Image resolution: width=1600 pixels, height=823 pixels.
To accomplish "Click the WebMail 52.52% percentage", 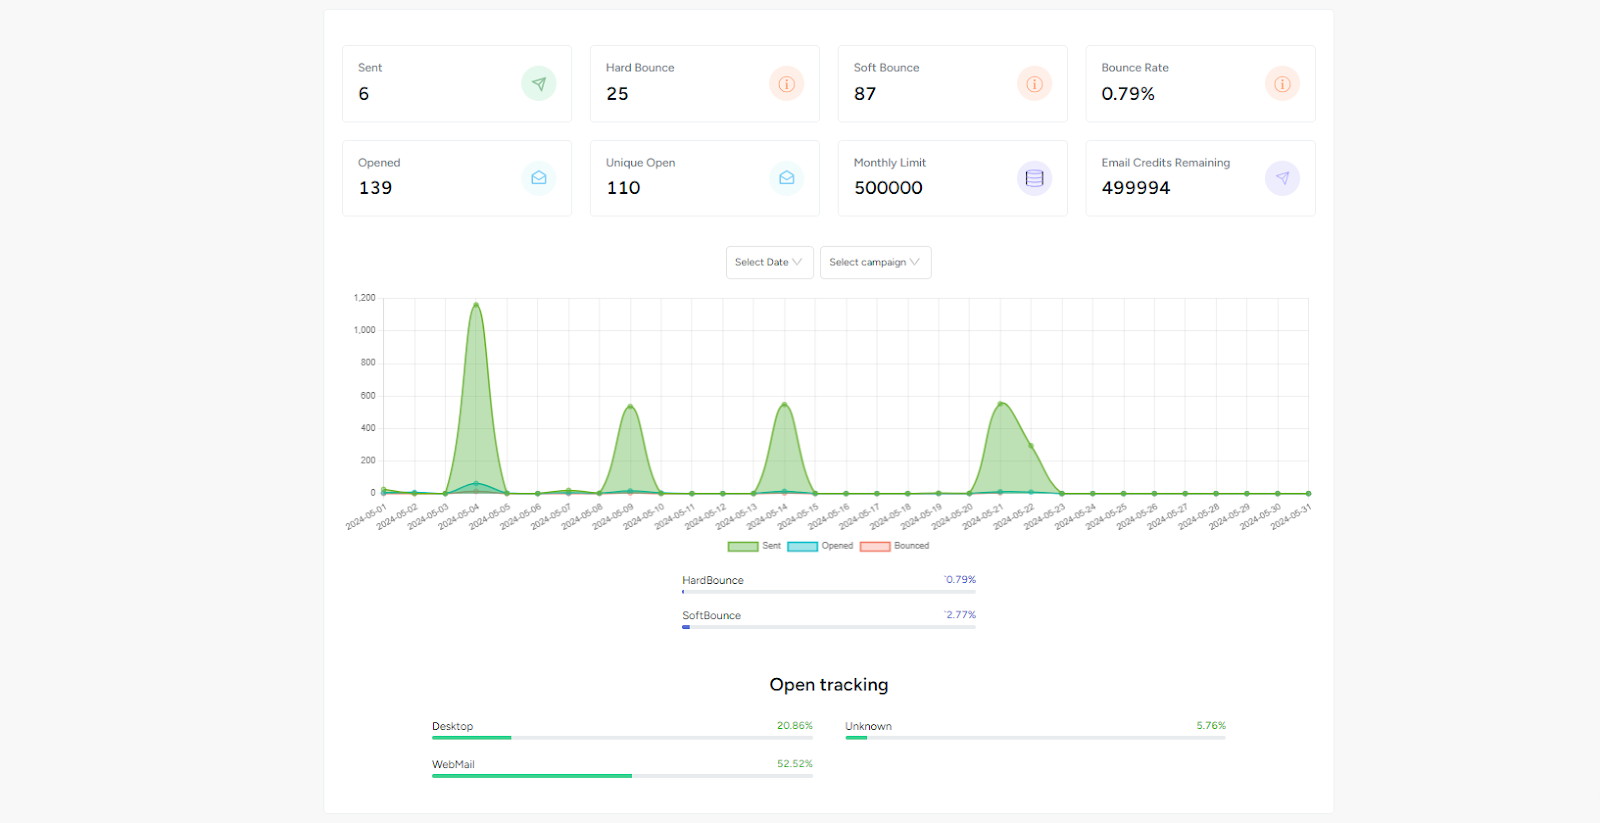I will (795, 764).
